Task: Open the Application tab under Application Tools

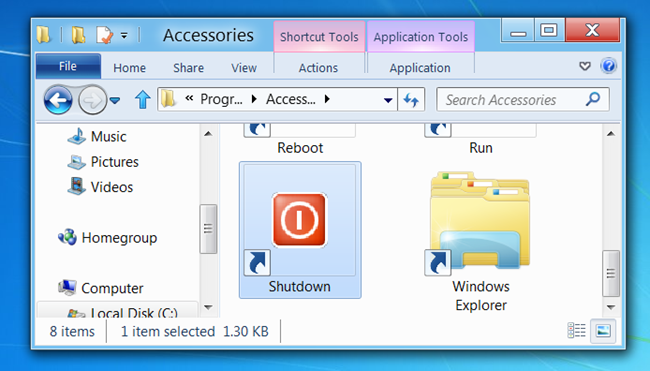Action: (420, 68)
